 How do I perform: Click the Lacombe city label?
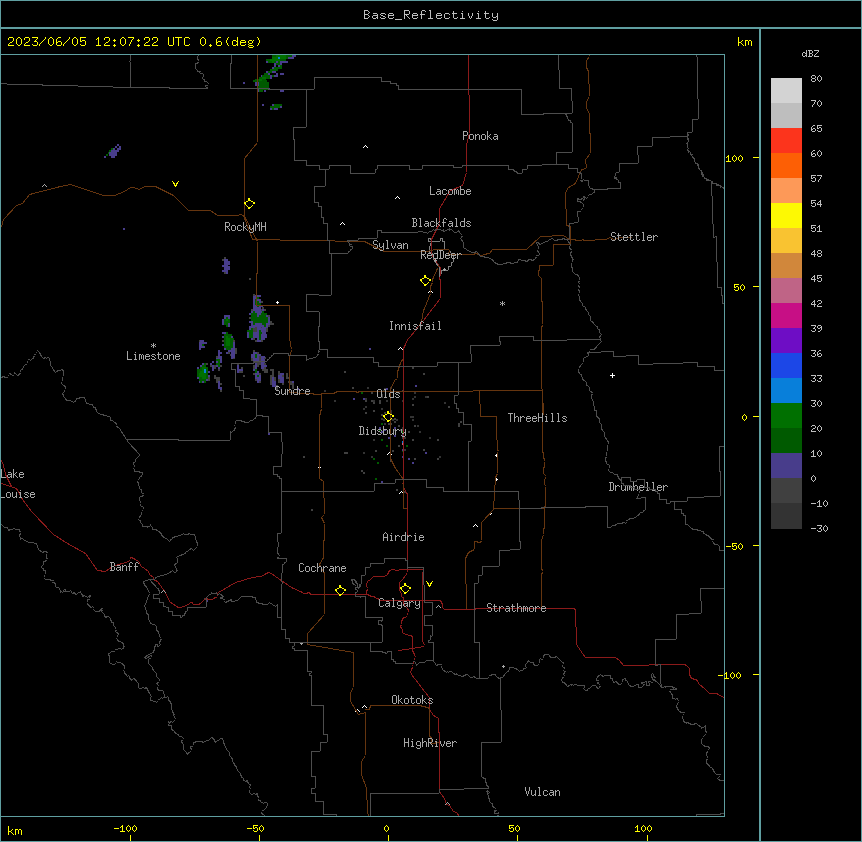pos(450,191)
